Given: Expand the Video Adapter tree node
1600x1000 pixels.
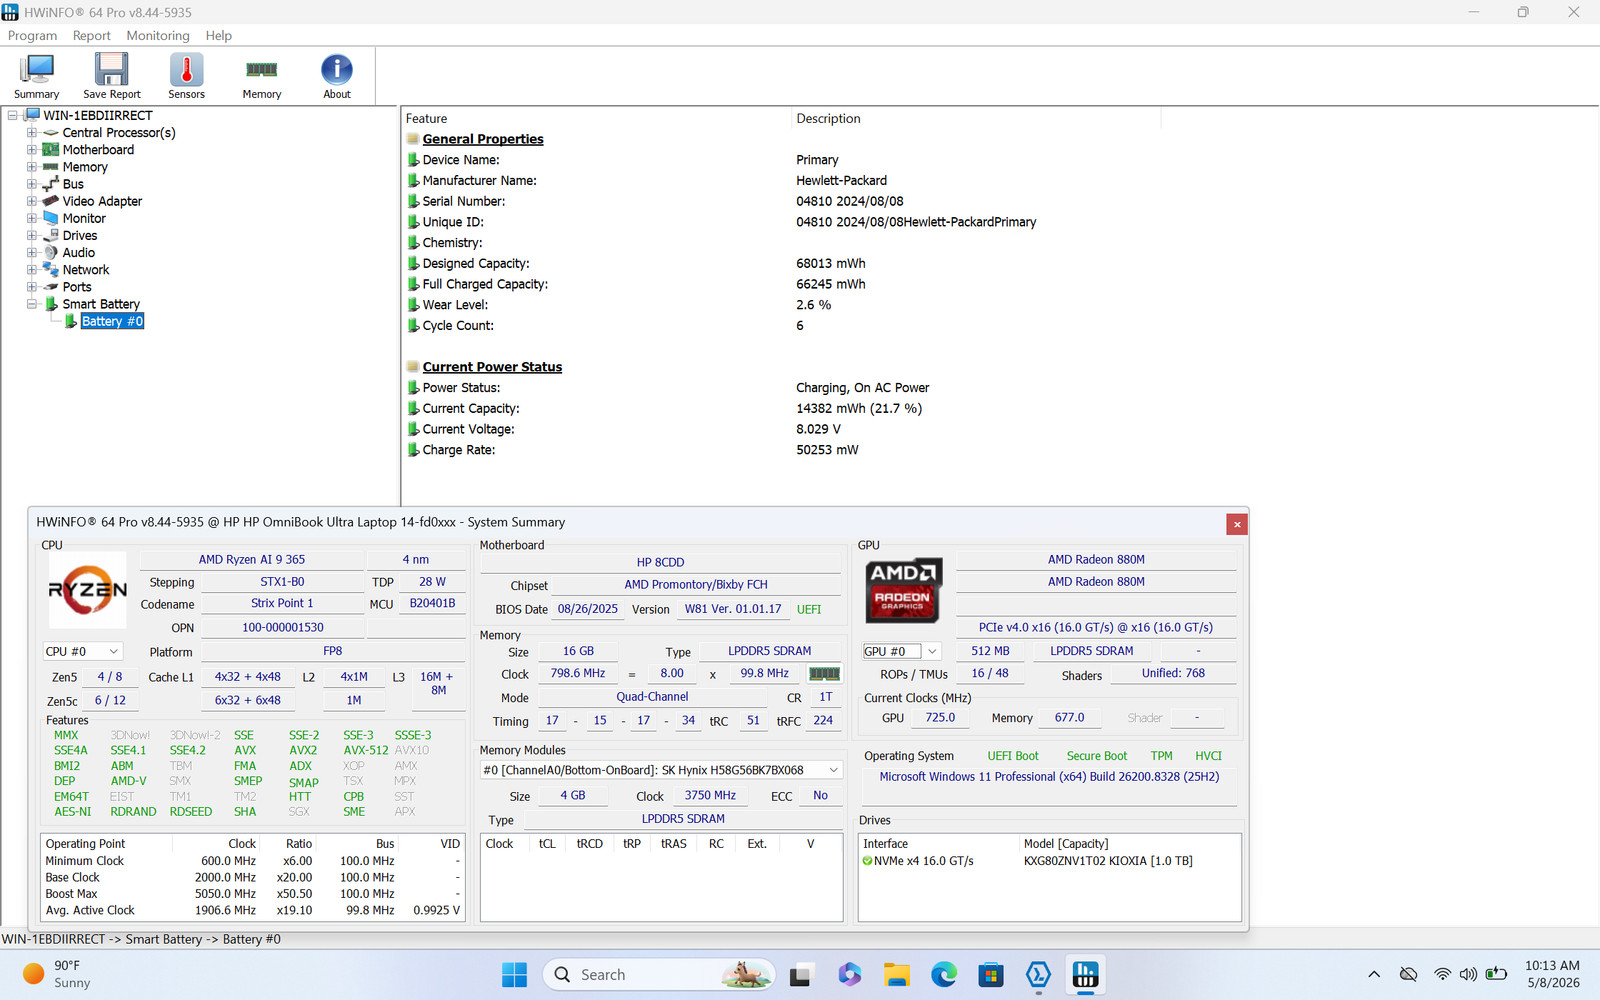Looking at the screenshot, I should click(x=32, y=201).
